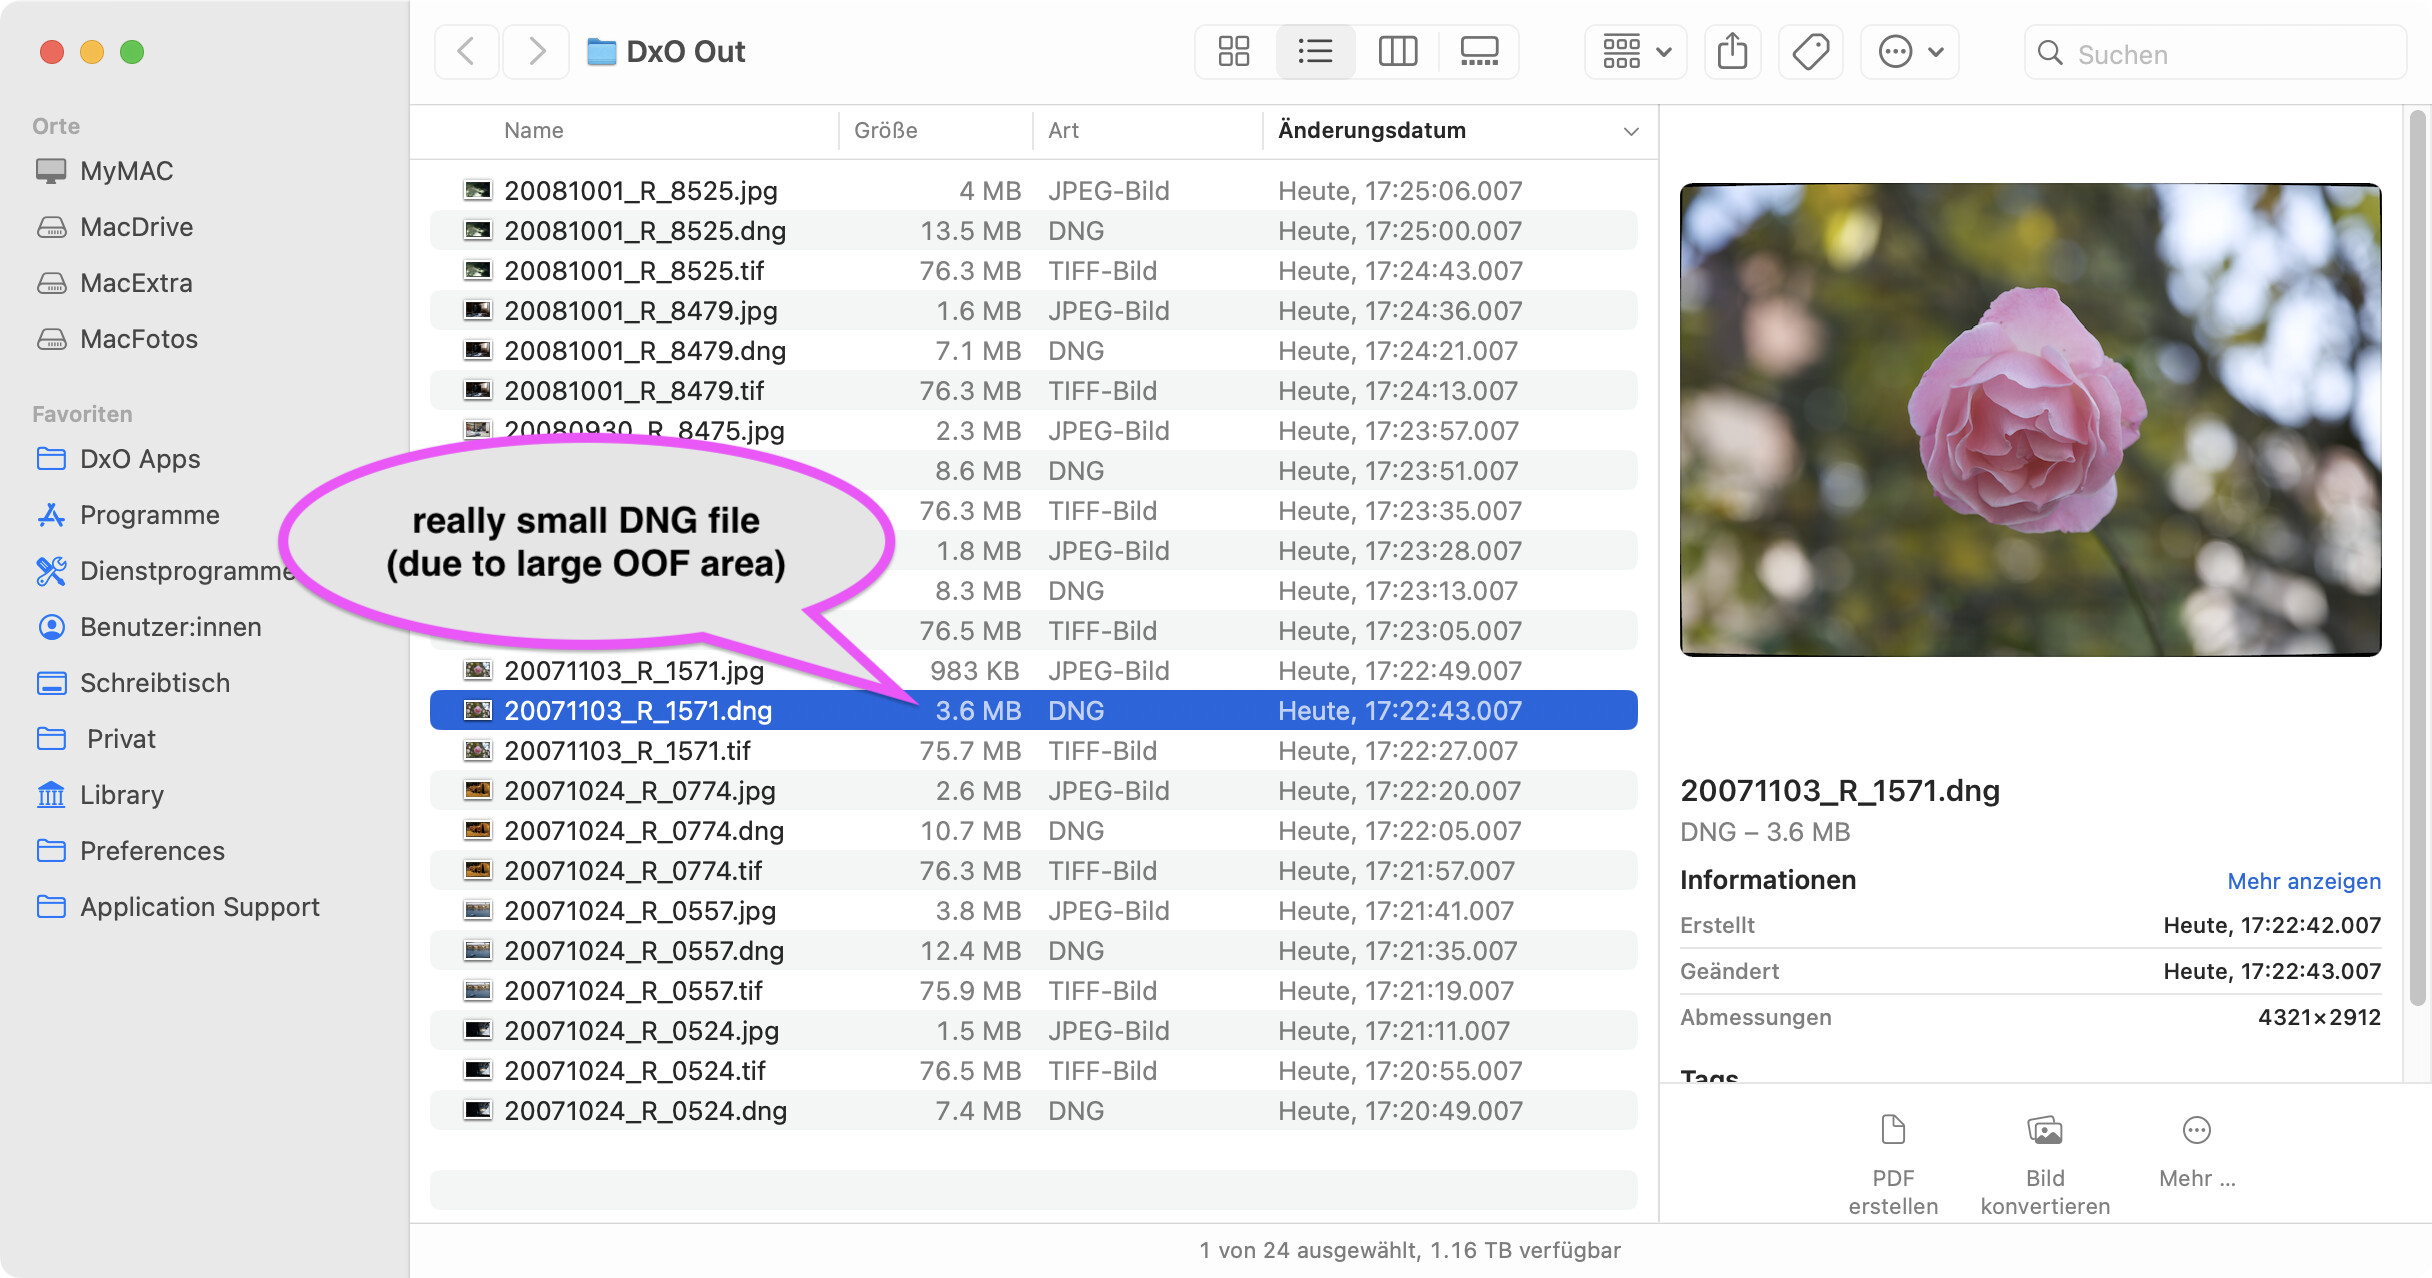Screen dimensions: 2432x1278
Task: Click the Tags toolbar icon
Action: tap(1810, 52)
